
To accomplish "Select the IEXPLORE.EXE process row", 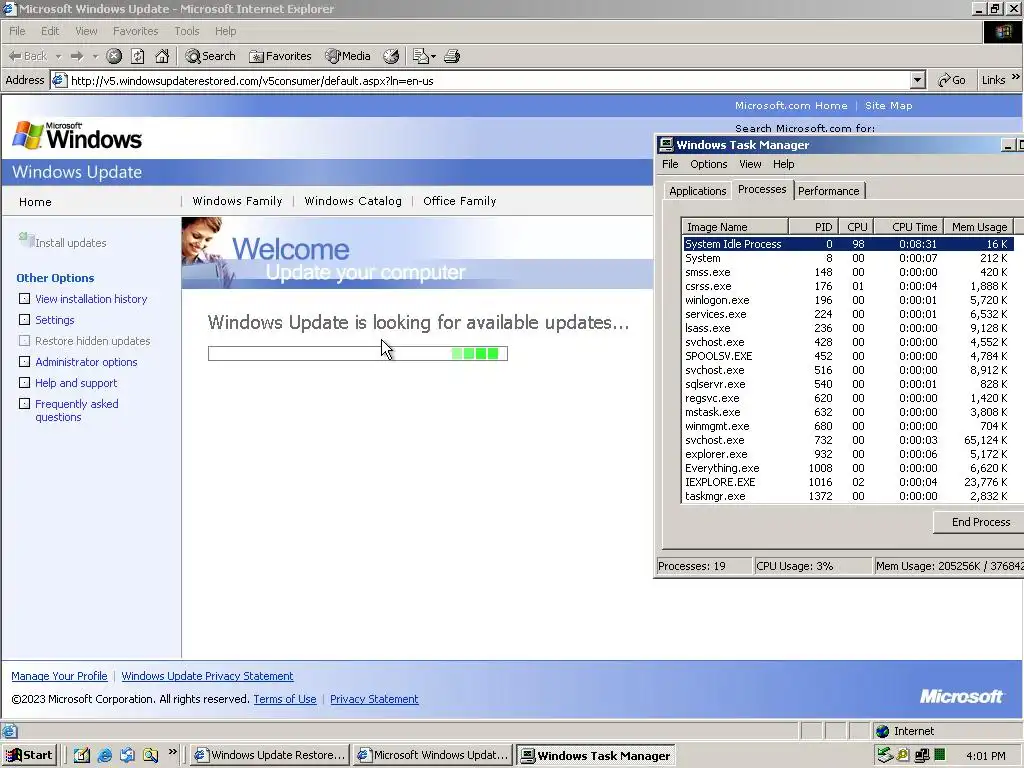I will pyautogui.click(x=848, y=482).
